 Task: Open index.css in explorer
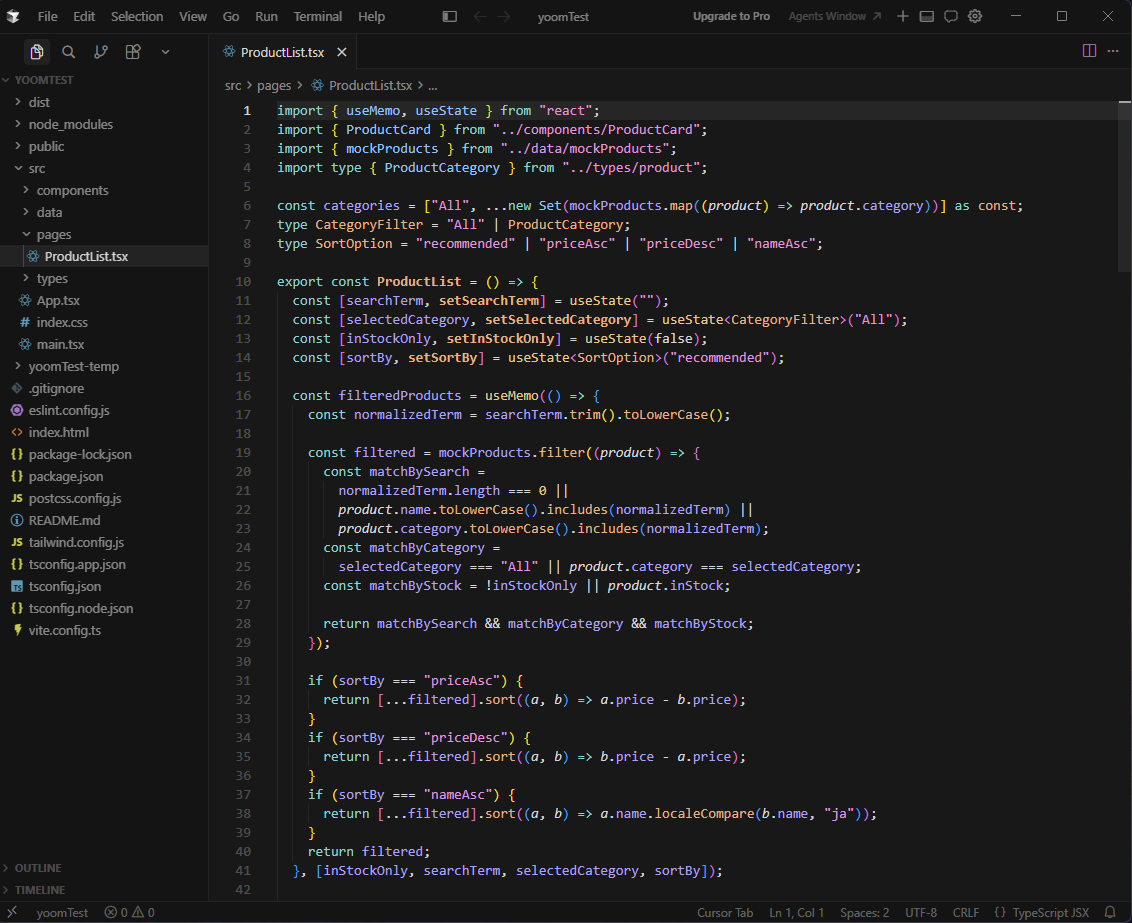(105, 323)
